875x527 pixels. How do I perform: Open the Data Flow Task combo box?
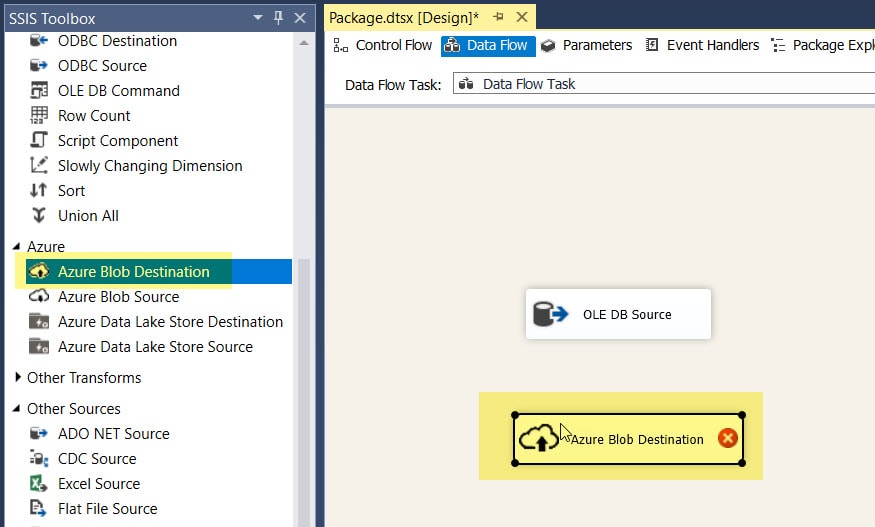pos(664,84)
